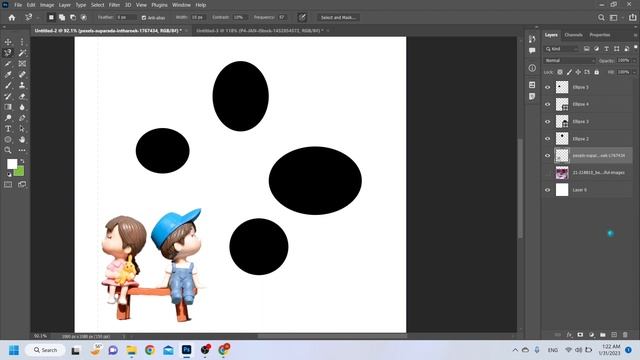The height and width of the screenshot is (360, 640).
Task: Select the History Brush tool
Action: (x=8, y=96)
